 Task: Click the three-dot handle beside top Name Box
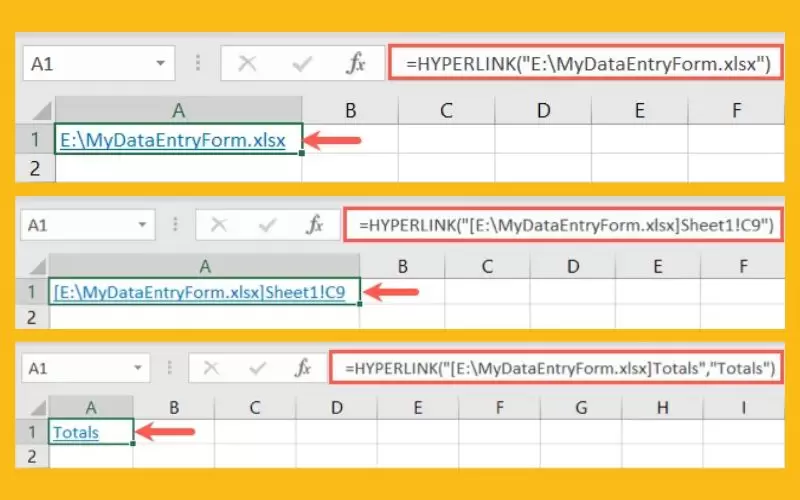198,63
